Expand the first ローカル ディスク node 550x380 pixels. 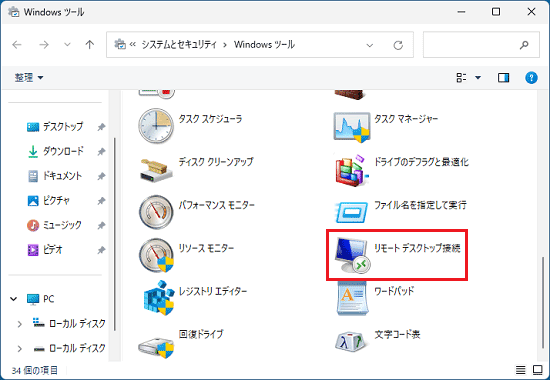(x=20, y=324)
